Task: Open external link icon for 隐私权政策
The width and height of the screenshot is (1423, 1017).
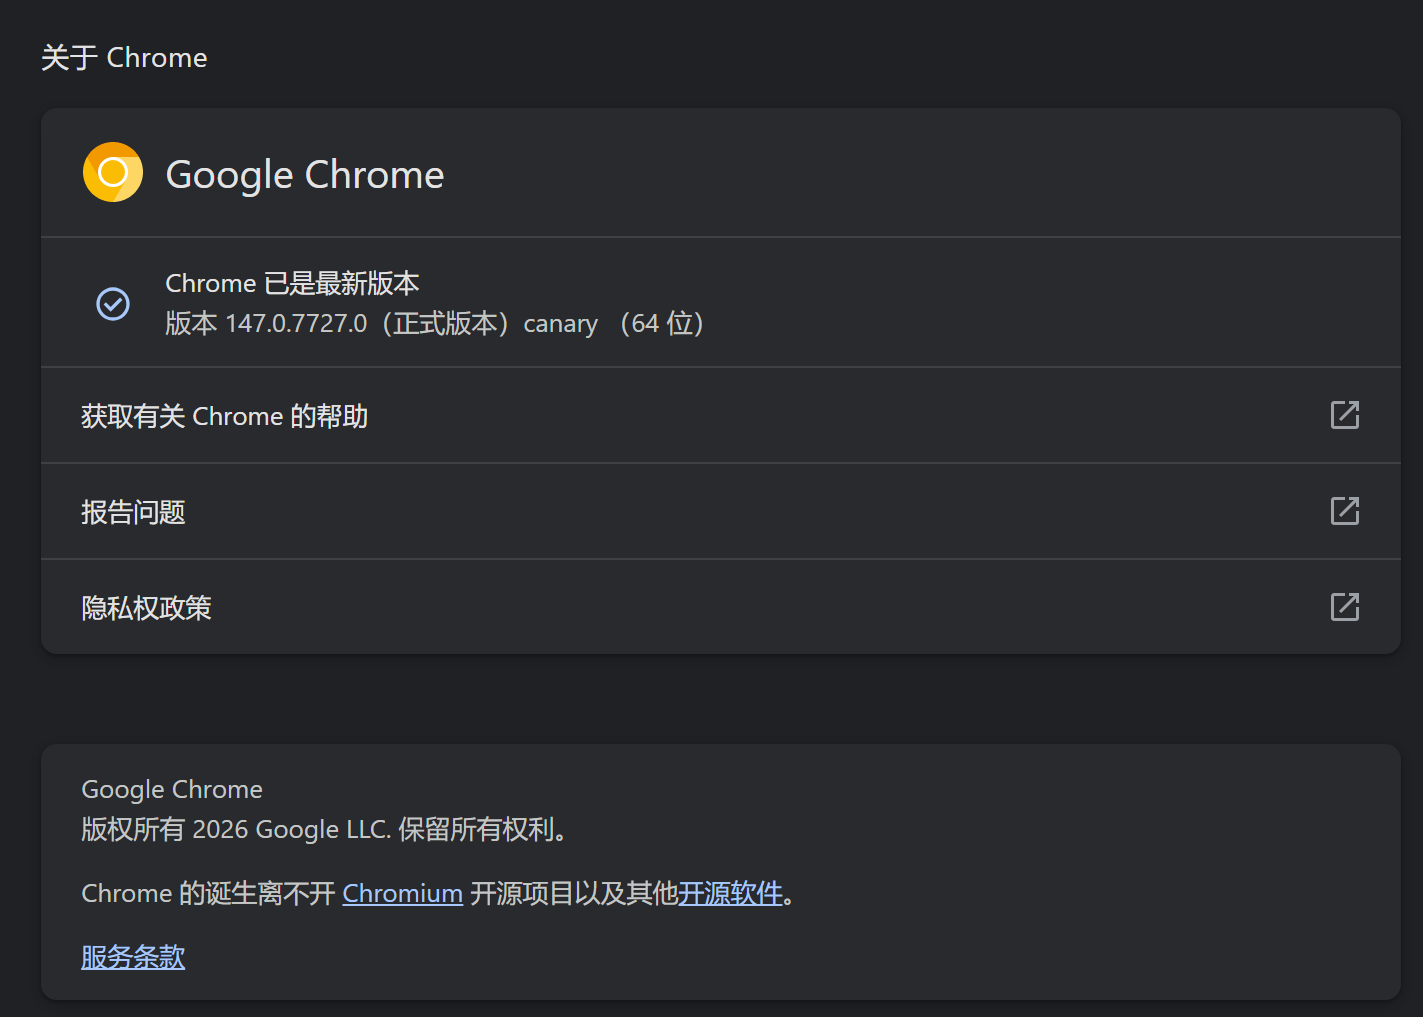Action: tap(1344, 607)
